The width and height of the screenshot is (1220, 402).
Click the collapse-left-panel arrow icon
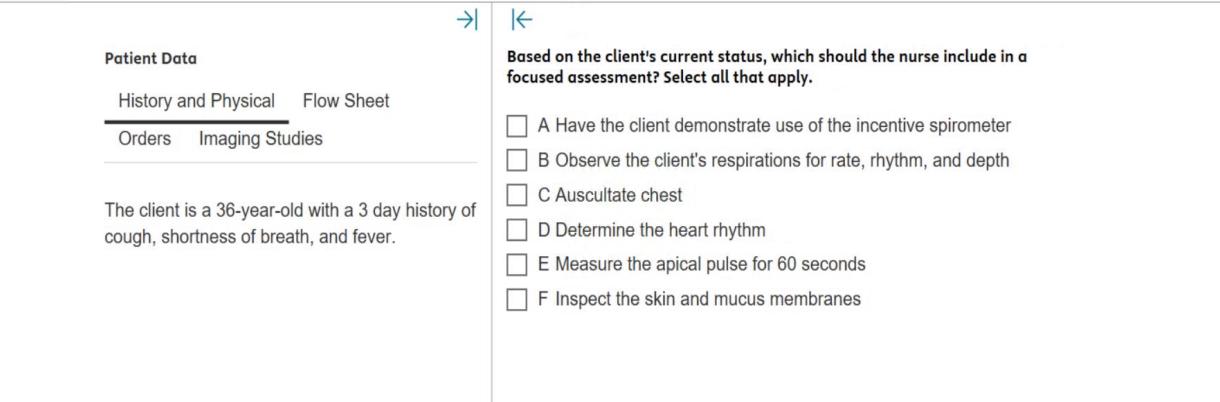(467, 19)
